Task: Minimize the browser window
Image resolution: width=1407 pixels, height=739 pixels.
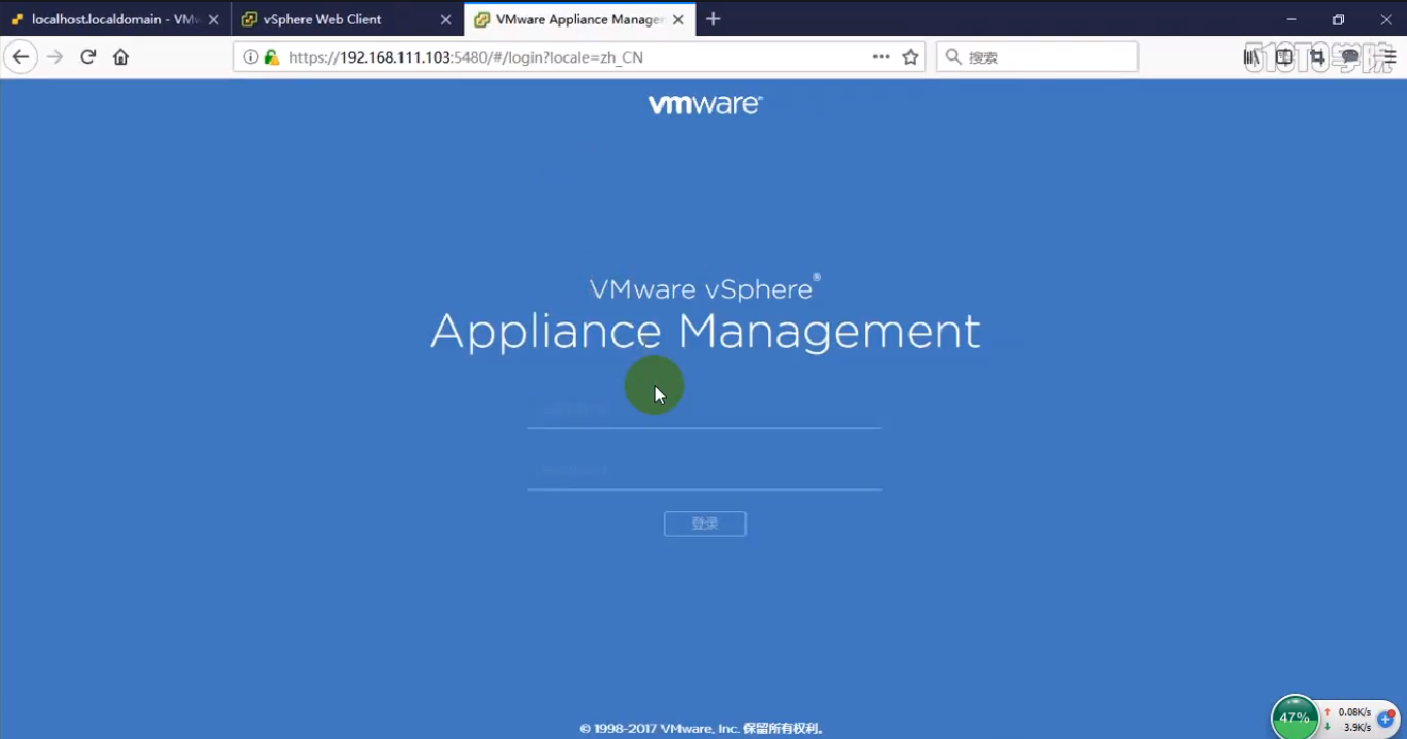Action: [x=1292, y=19]
